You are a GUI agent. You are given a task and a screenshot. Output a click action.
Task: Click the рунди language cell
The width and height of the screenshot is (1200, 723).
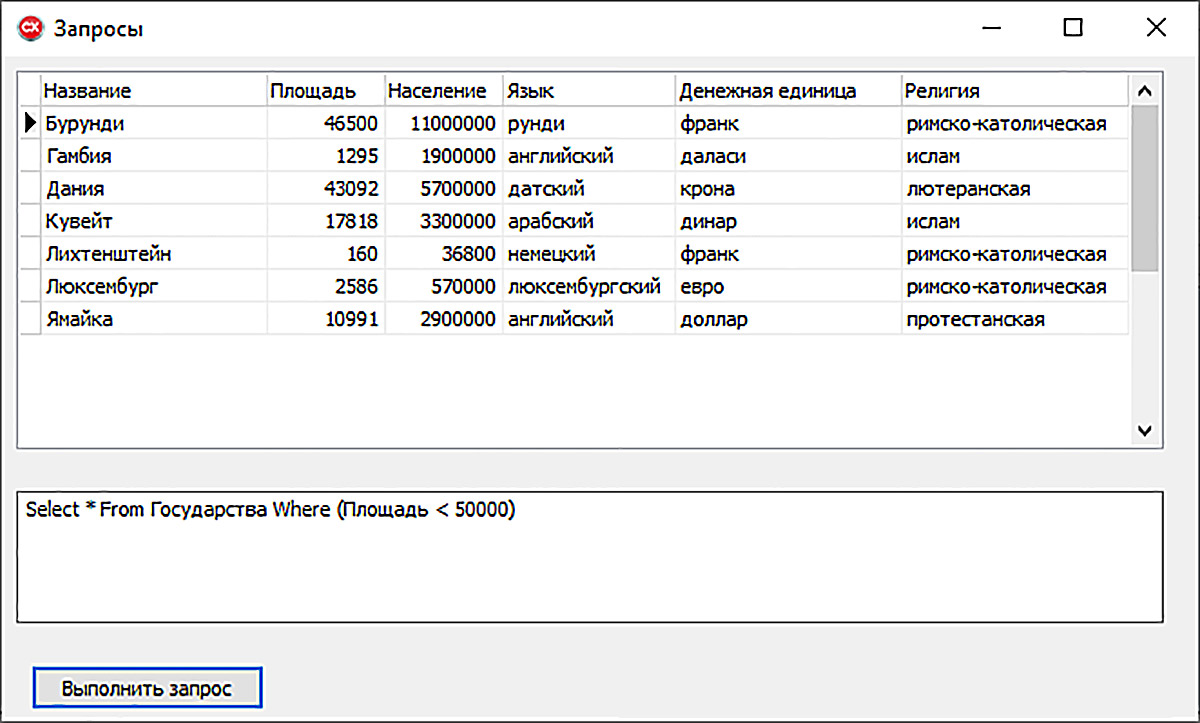(588, 123)
